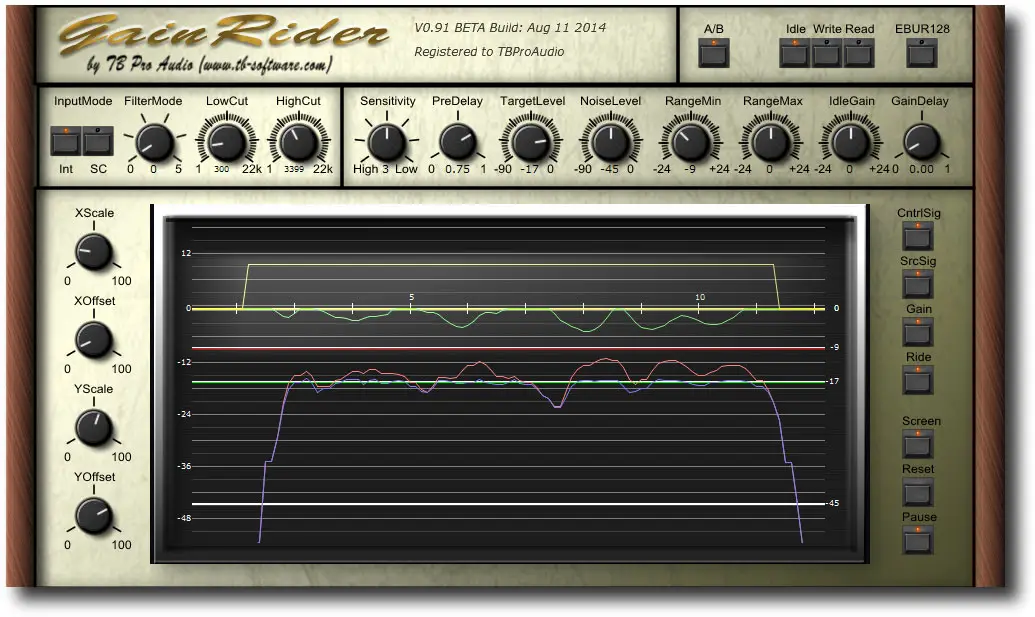The image size is (1035, 617).
Task: Click the RangeMin knob
Action: point(691,142)
